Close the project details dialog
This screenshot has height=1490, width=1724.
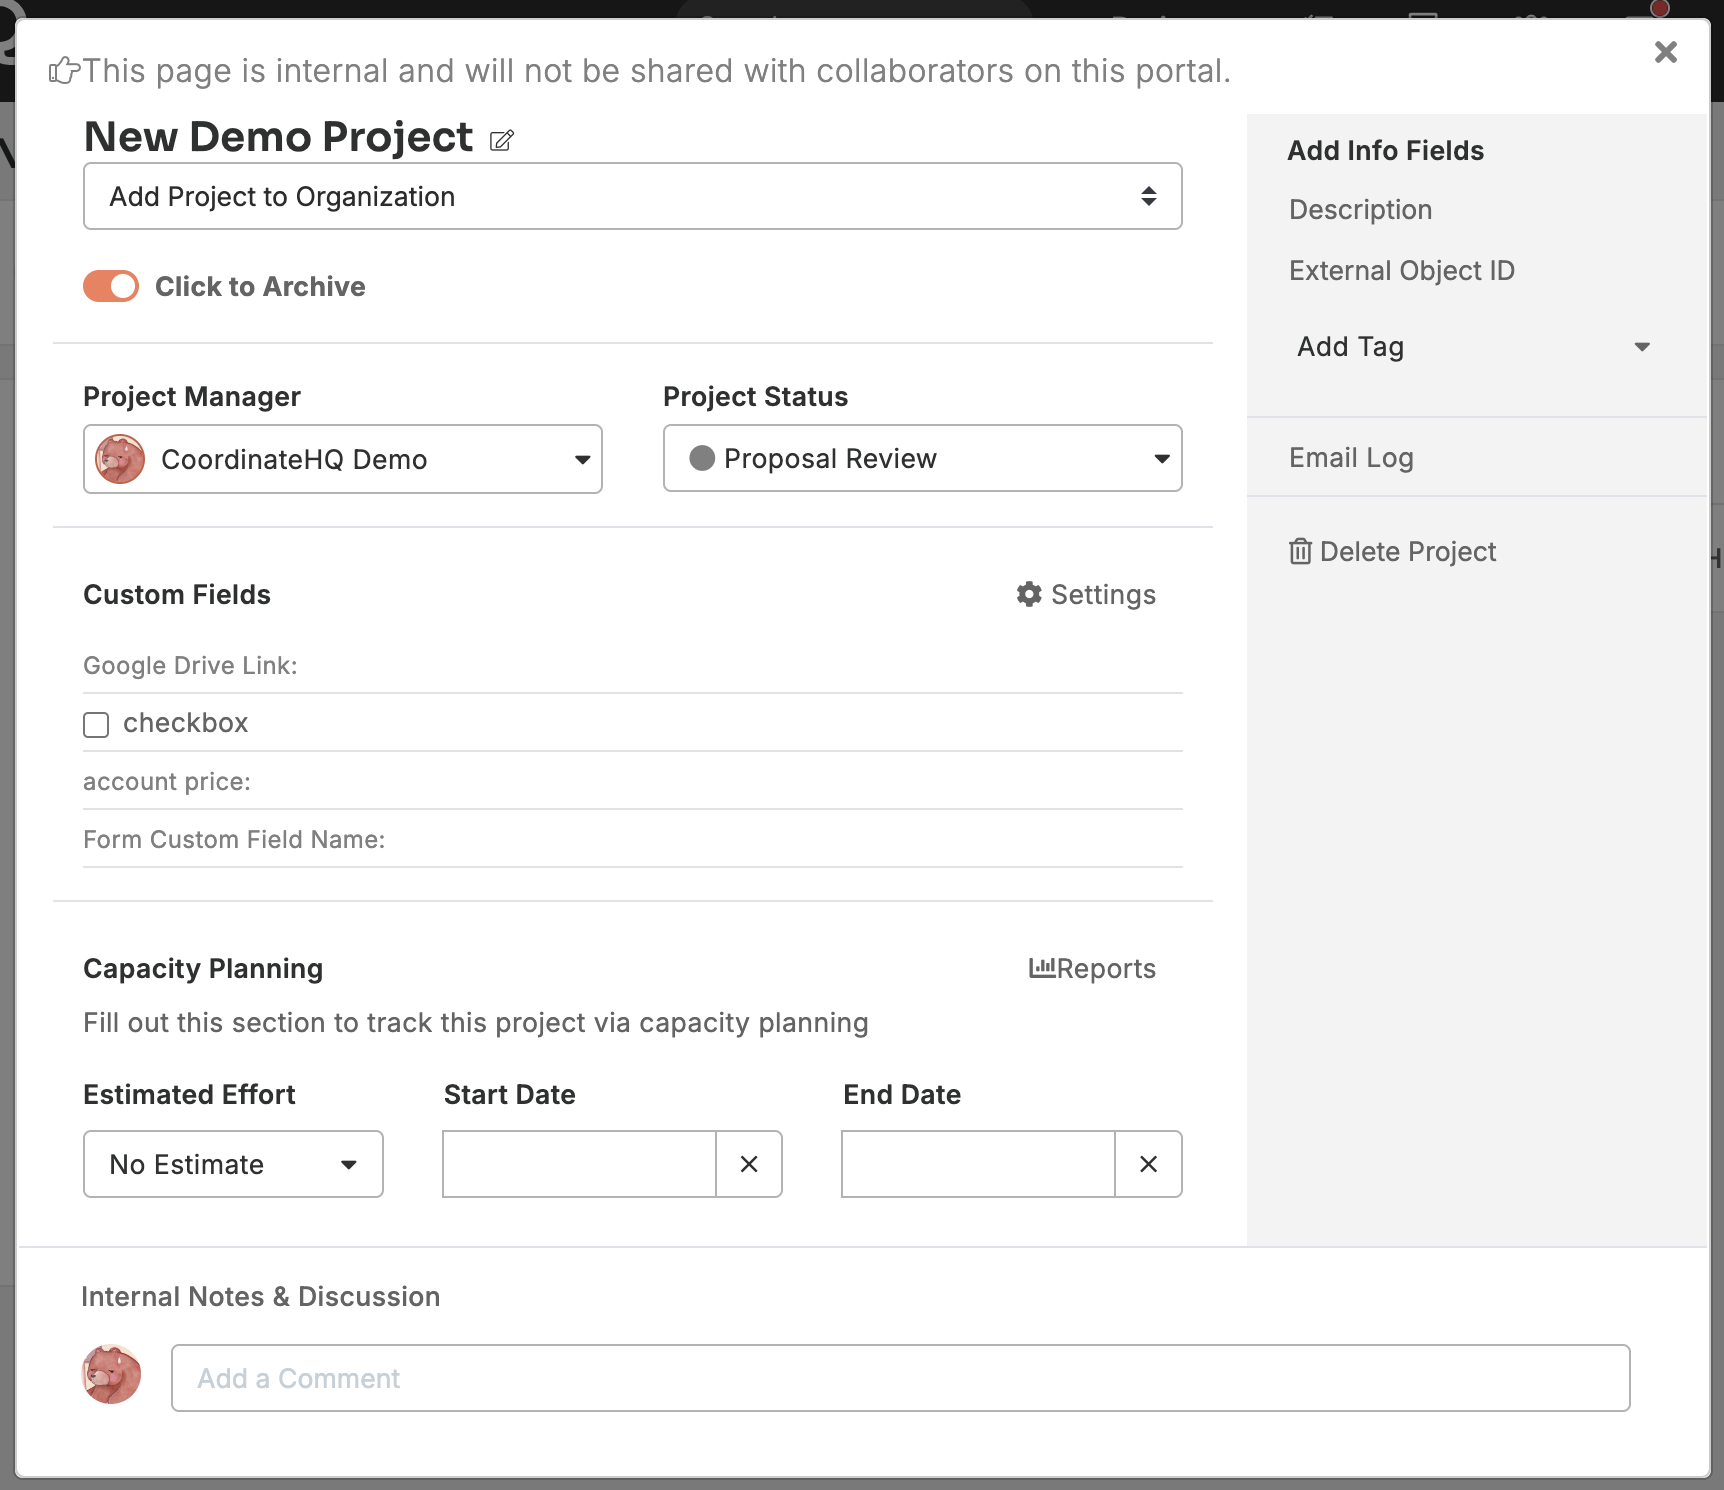pyautogui.click(x=1665, y=52)
